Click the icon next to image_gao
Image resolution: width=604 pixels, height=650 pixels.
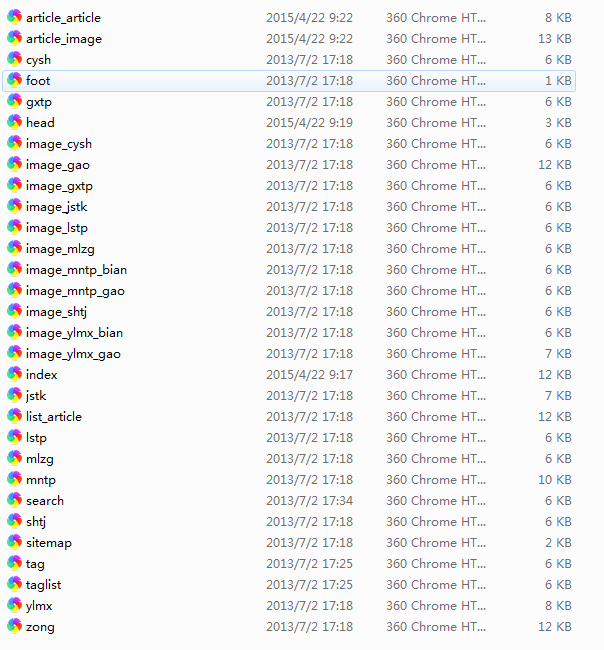pyautogui.click(x=15, y=165)
